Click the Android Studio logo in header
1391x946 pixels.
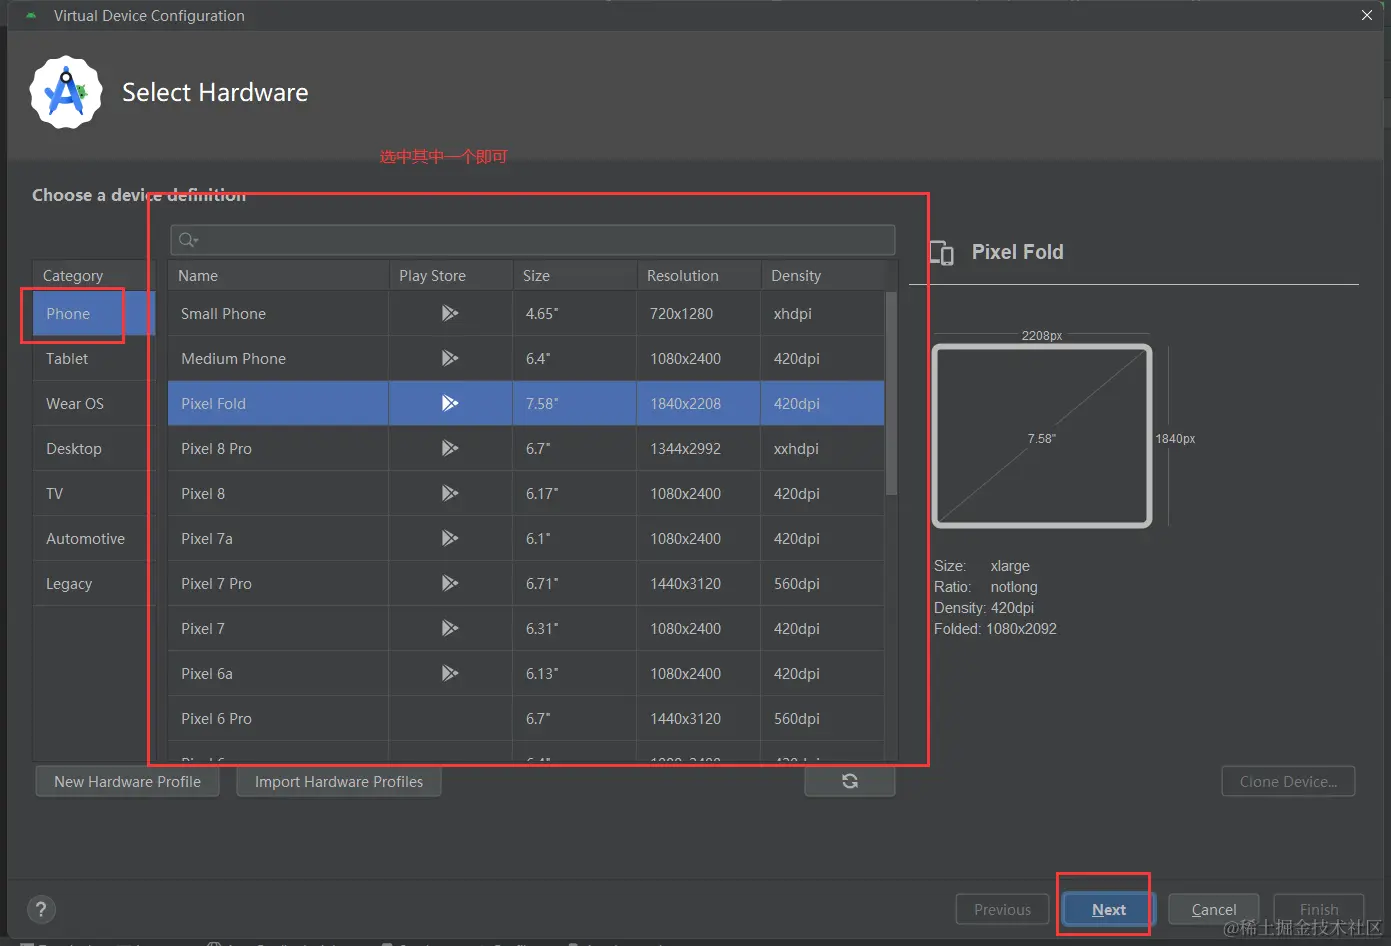tap(66, 92)
